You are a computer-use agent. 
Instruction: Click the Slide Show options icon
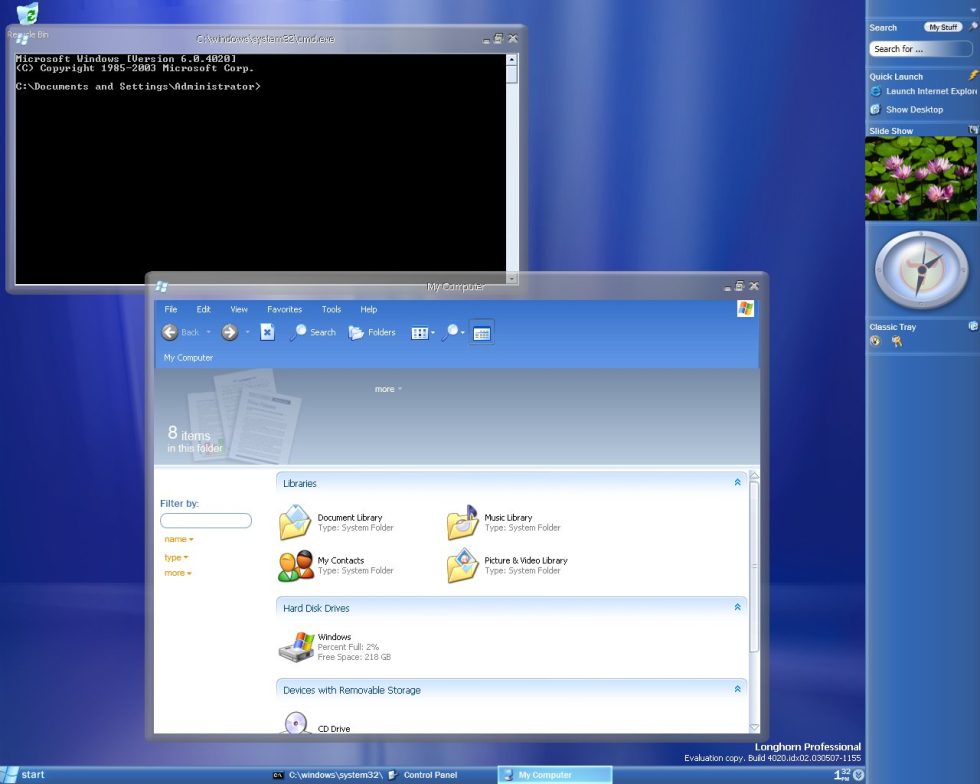973,129
